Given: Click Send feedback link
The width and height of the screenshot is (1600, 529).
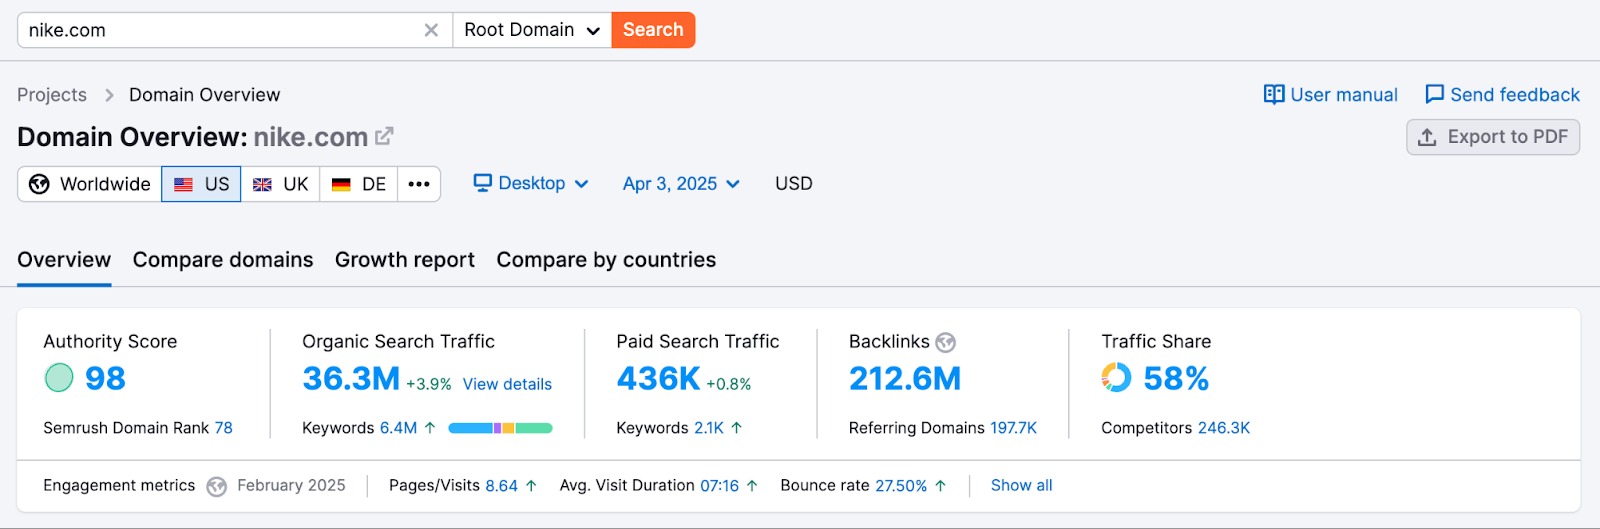Looking at the screenshot, I should pos(1502,95).
